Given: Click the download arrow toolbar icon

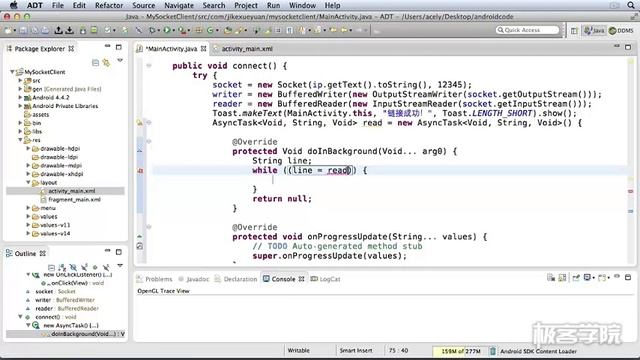Looking at the screenshot, I should point(70,30).
